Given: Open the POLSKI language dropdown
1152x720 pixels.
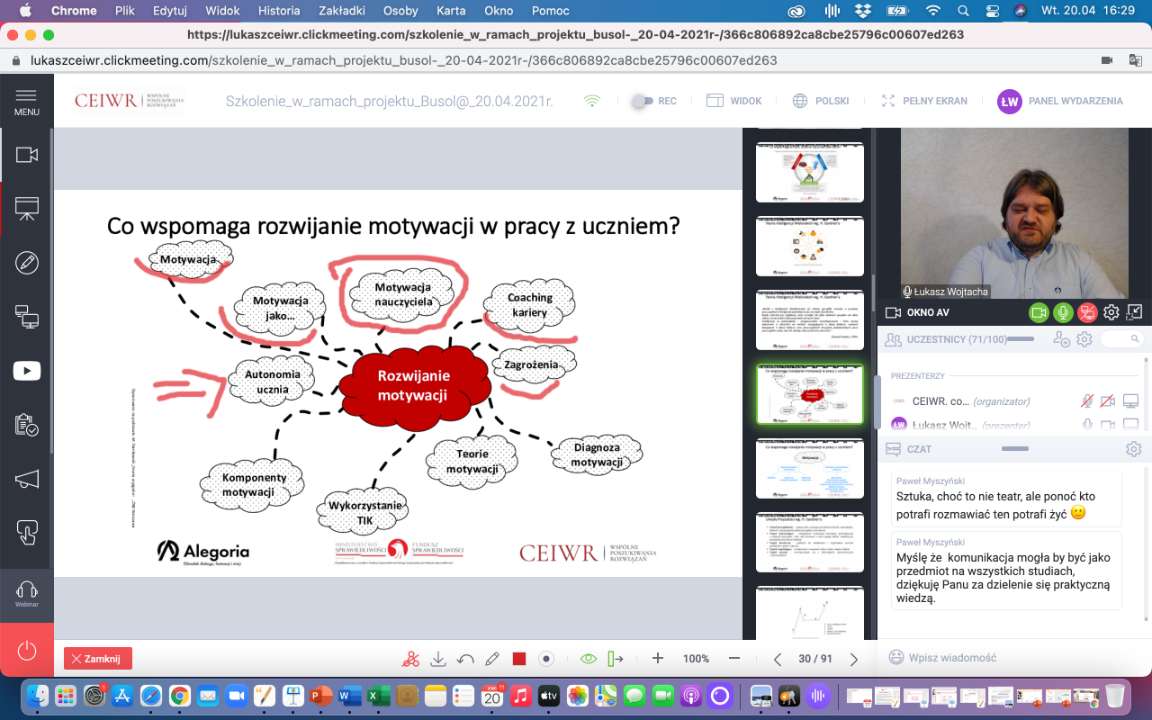Looking at the screenshot, I should pyautogui.click(x=820, y=101).
